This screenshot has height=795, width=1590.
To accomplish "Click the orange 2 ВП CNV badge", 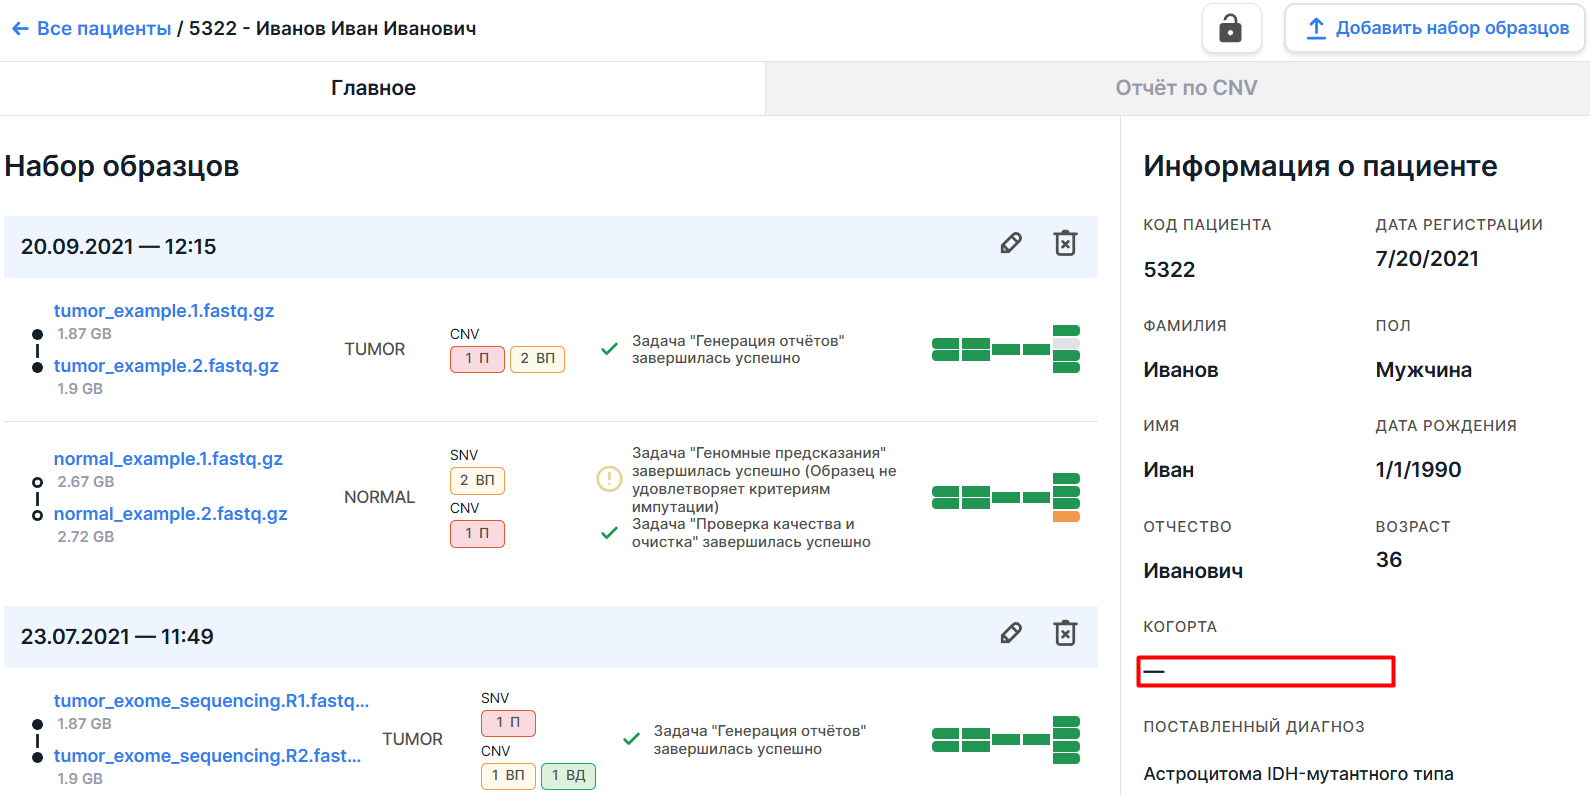I will tap(537, 359).
